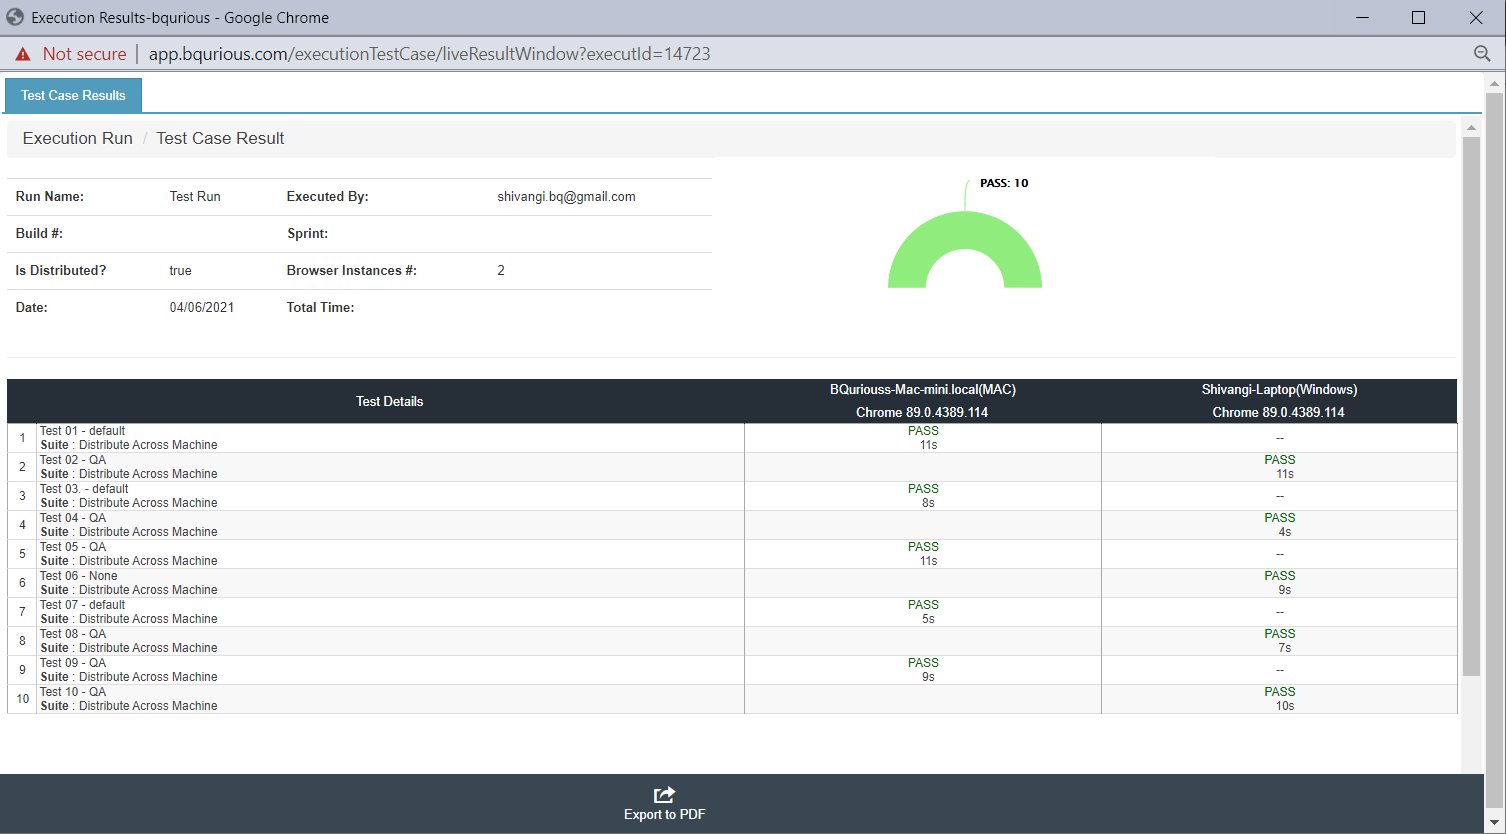Click the Export to PDF label

point(664,815)
